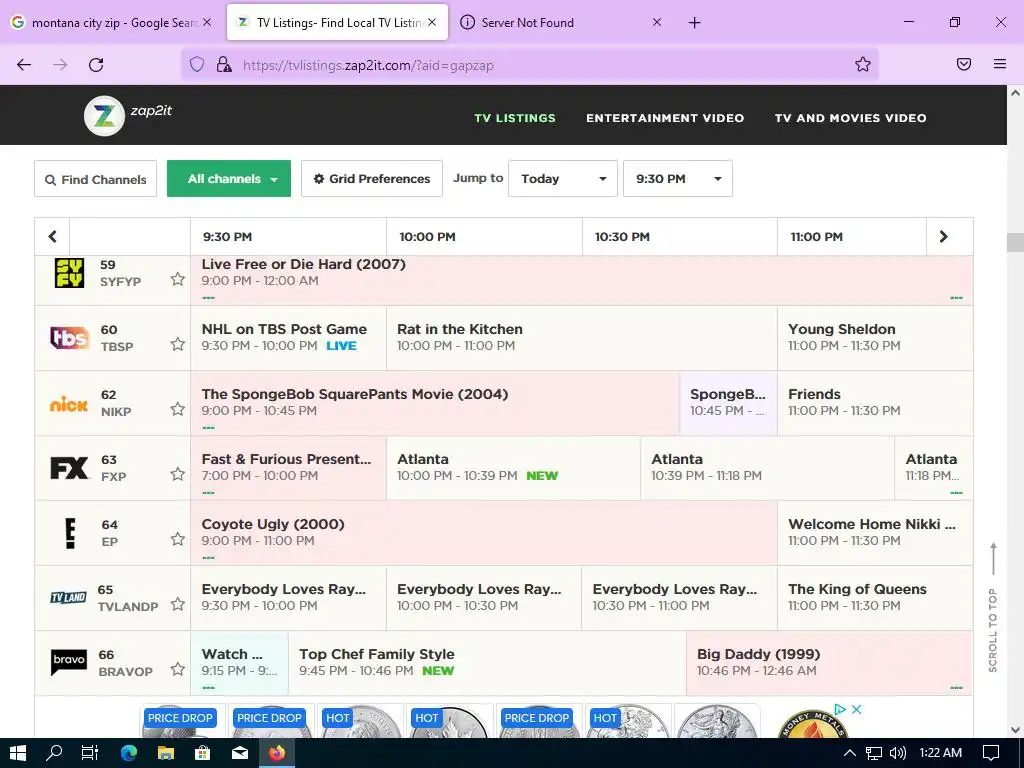Open The King of Queens listing

(x=875, y=598)
